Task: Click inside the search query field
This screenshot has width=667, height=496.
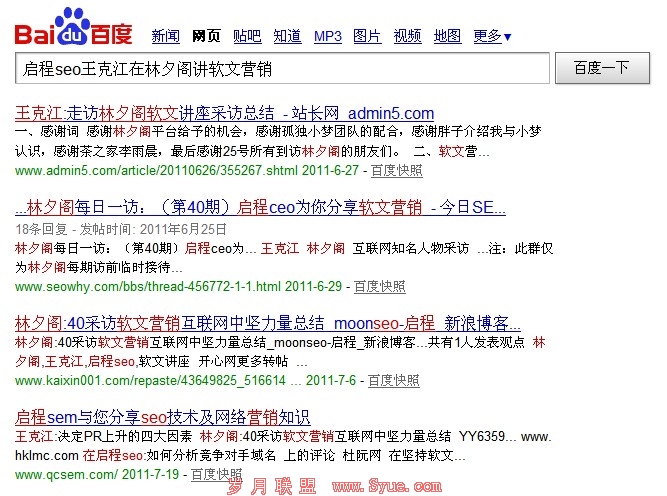Action: 282,69
